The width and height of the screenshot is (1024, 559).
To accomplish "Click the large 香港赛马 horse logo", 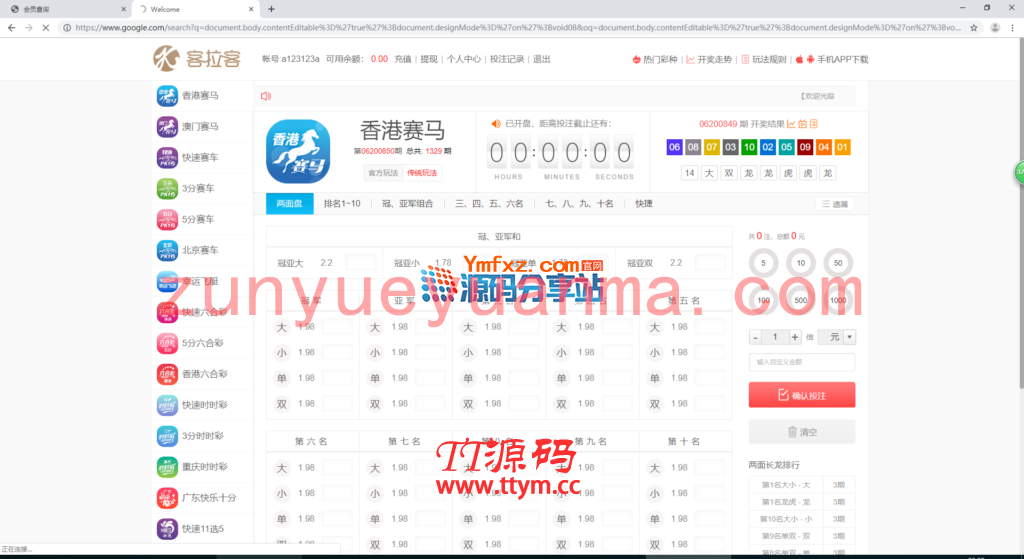I will click(298, 152).
